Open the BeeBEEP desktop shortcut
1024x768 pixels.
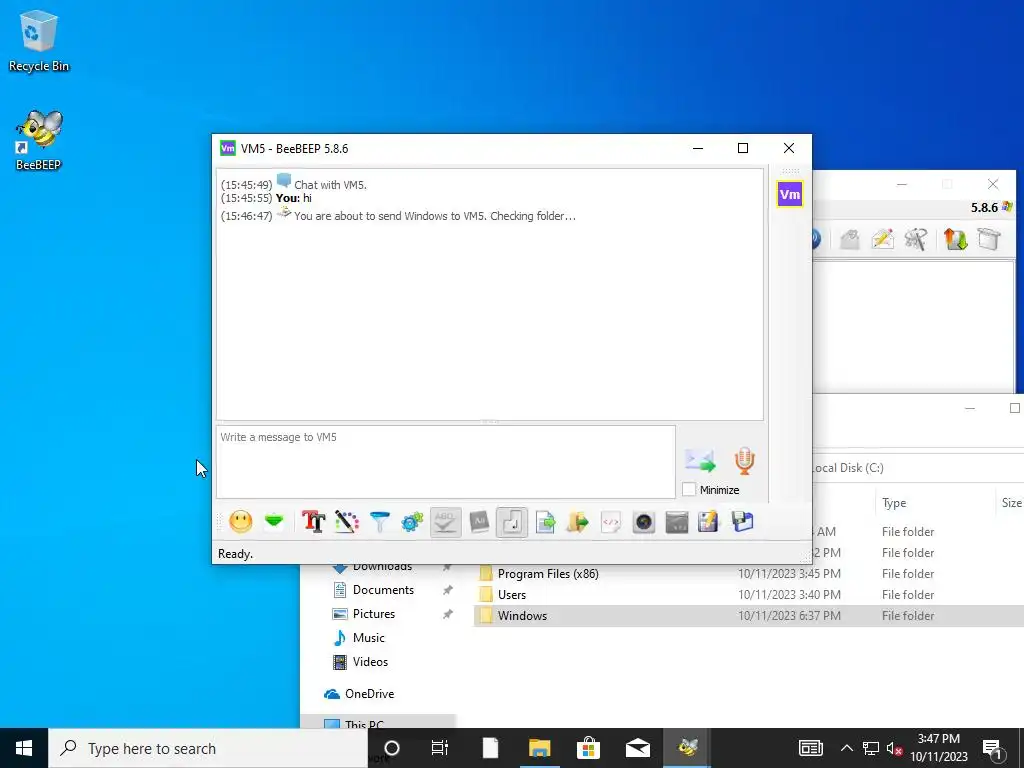point(39,140)
